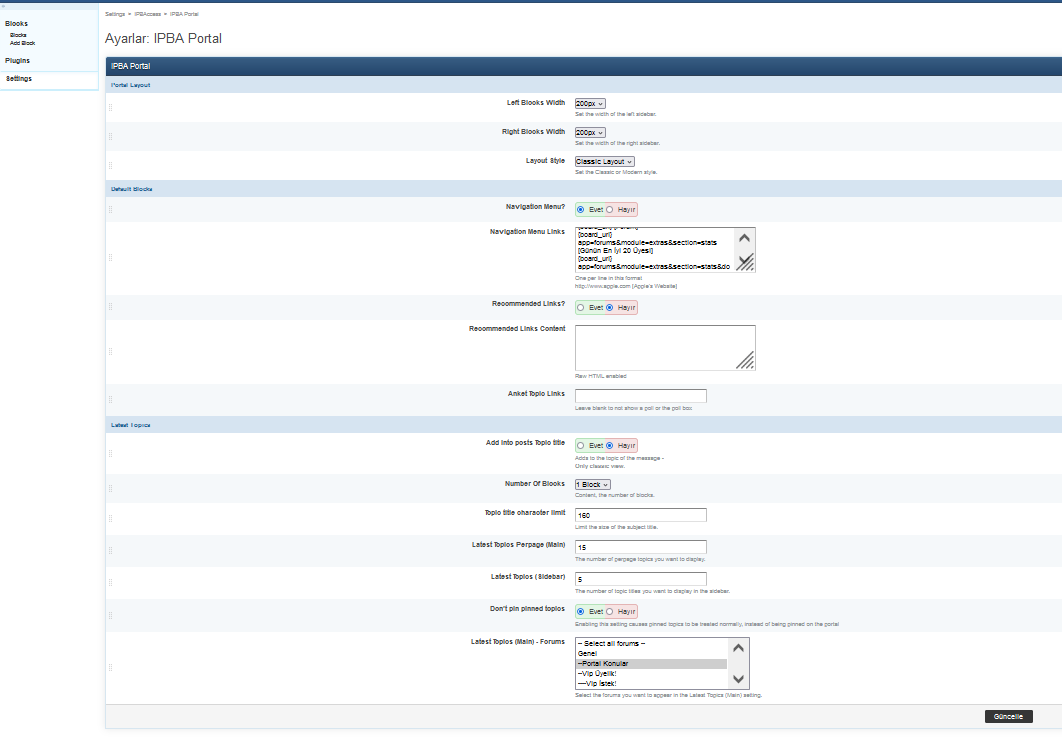Click the drag handle beside Layout Style row

point(110,165)
